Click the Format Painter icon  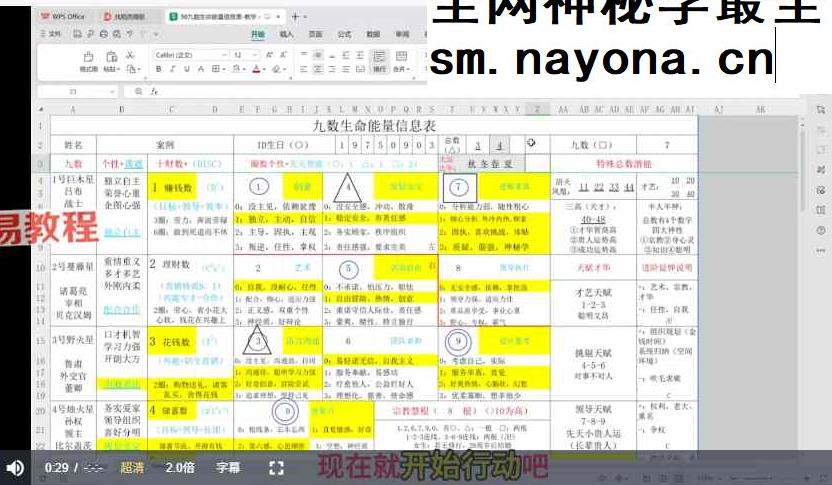[x=89, y=61]
